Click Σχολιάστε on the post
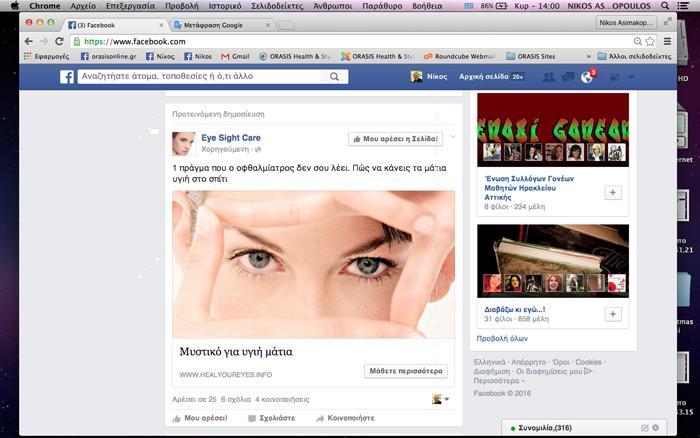This screenshot has height=438, width=700. [x=271, y=418]
